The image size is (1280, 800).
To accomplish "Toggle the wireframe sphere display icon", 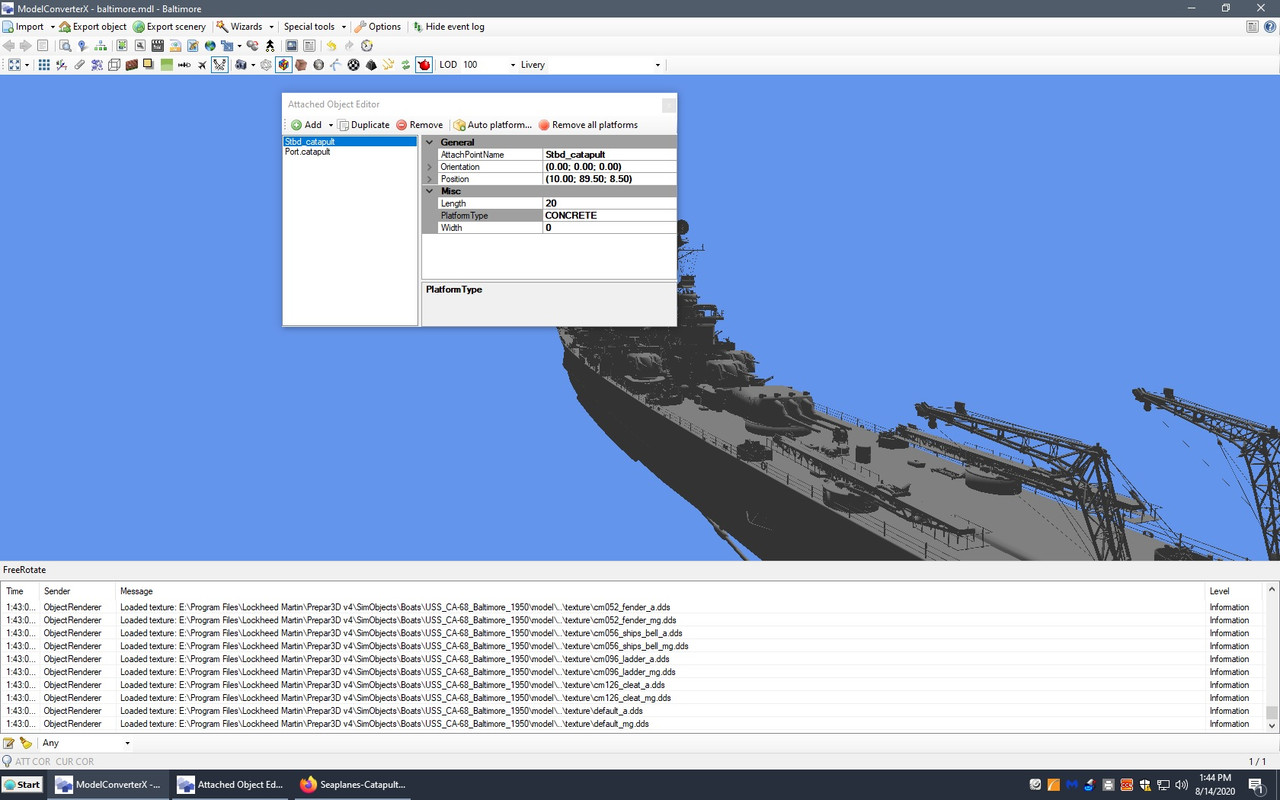I will click(x=266, y=65).
